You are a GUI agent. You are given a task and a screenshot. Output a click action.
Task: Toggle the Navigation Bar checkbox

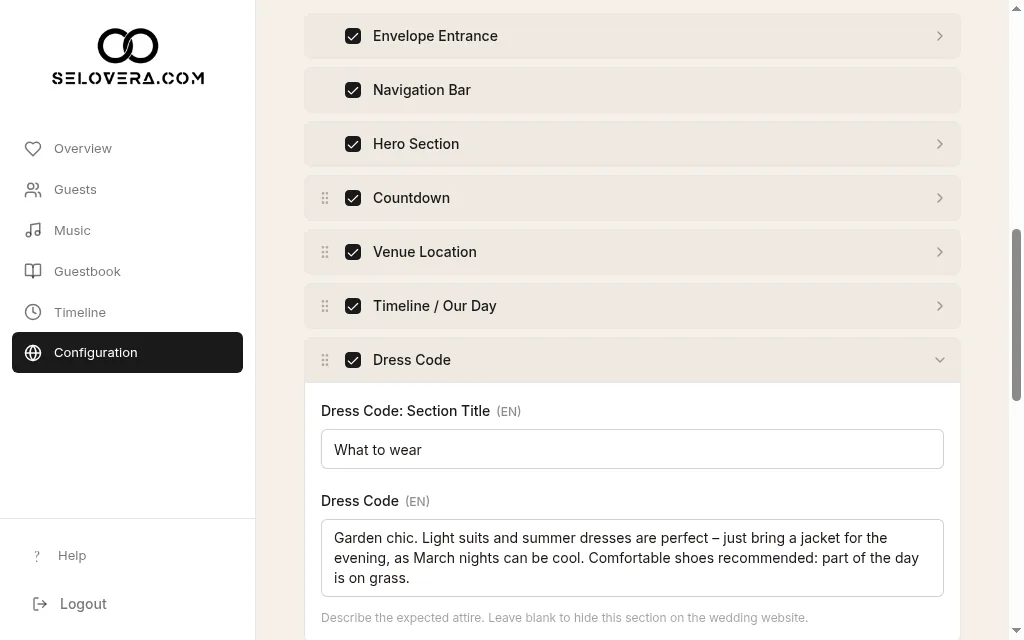(353, 90)
